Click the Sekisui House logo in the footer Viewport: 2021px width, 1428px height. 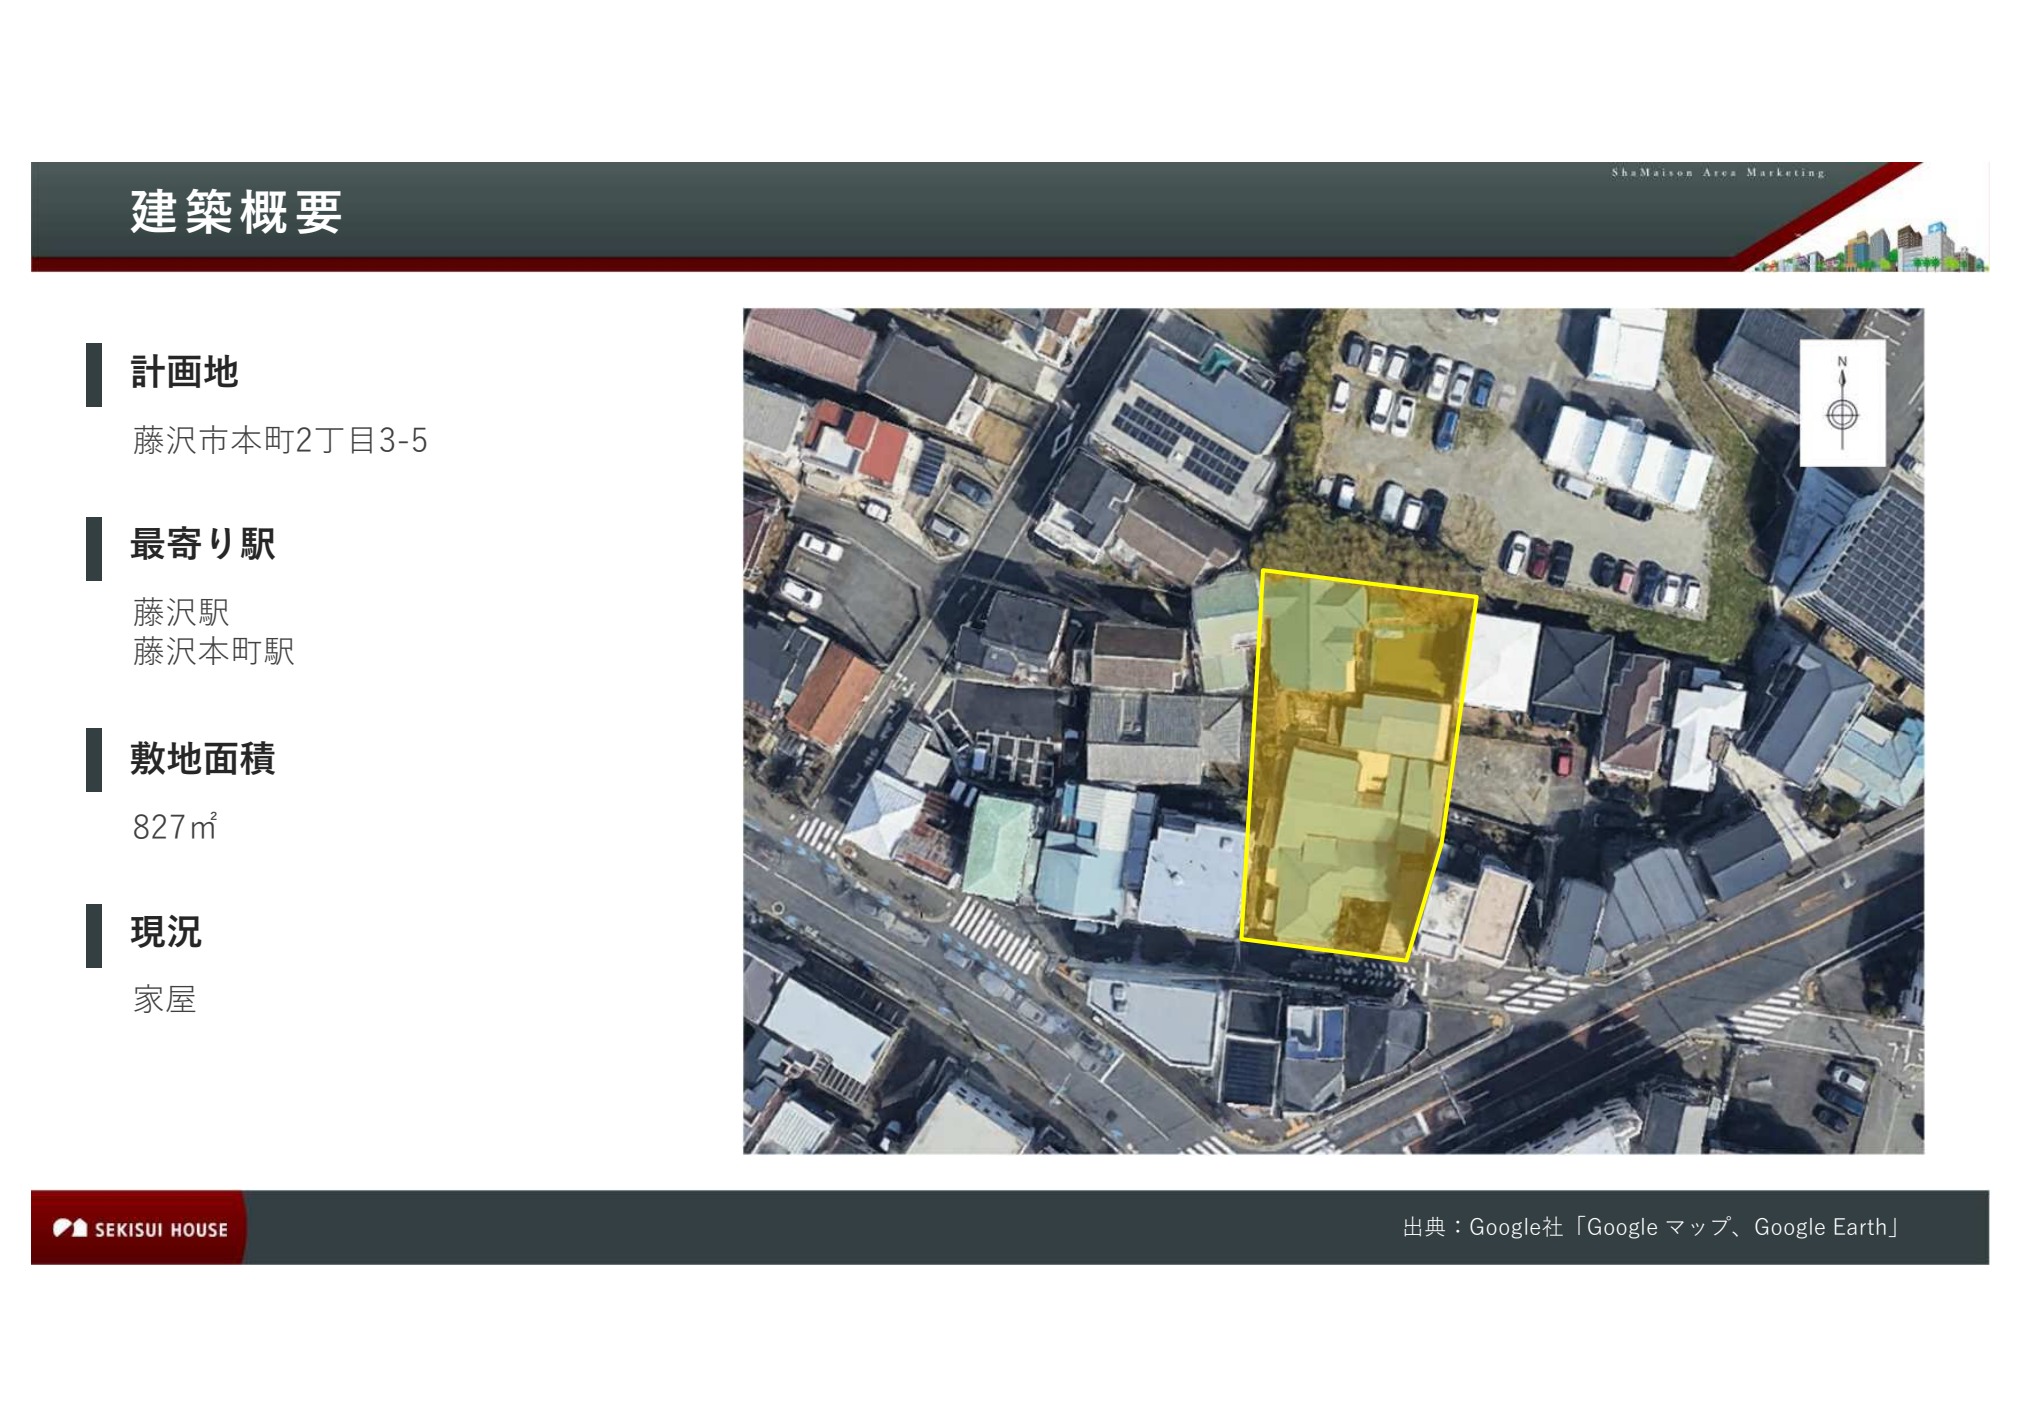(140, 1228)
